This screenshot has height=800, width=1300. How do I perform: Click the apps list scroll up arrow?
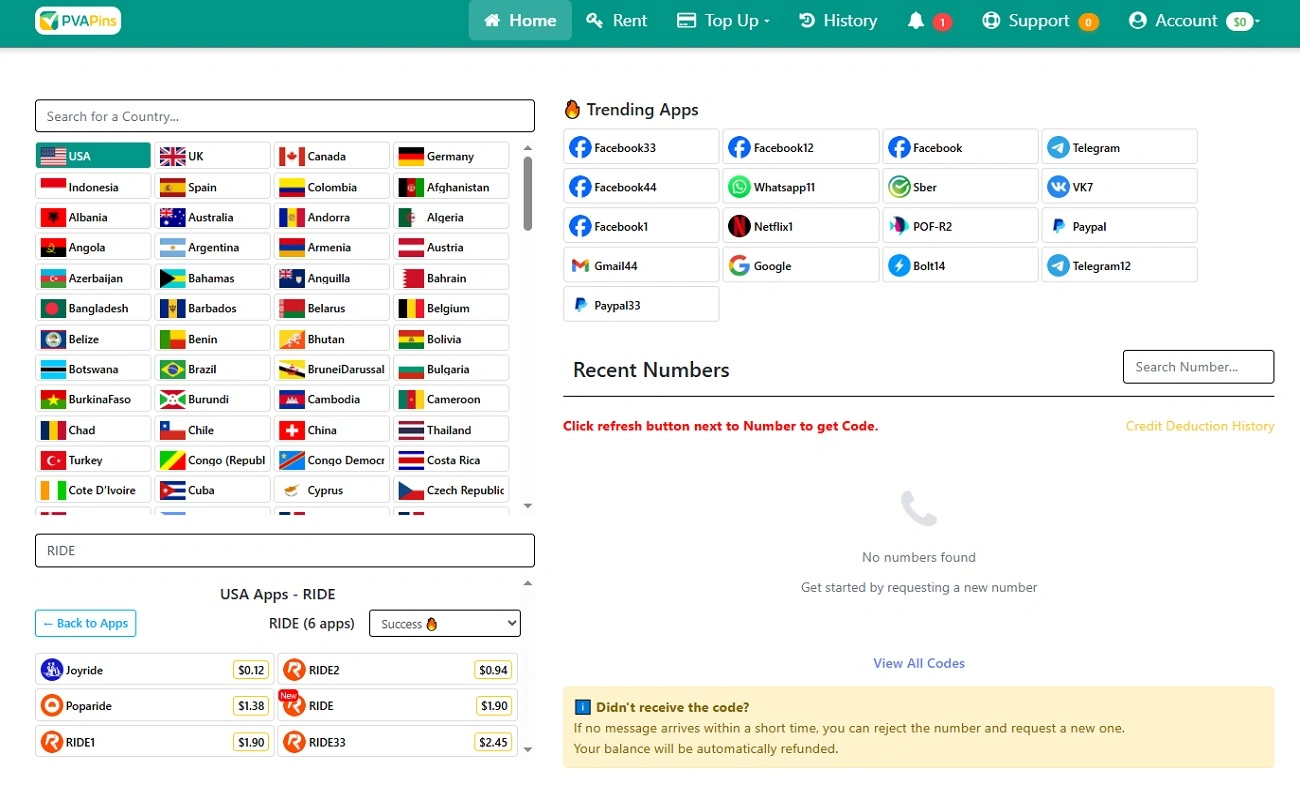coord(528,583)
